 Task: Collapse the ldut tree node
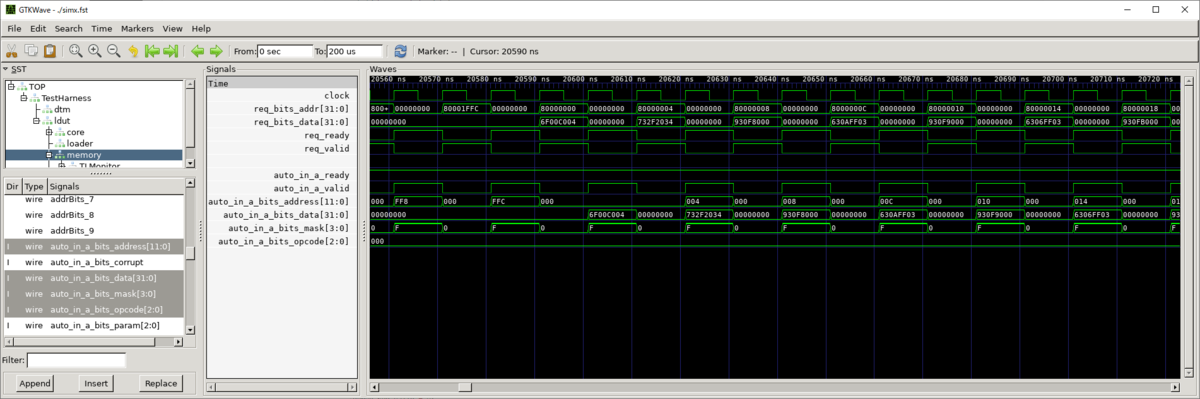click(36, 121)
